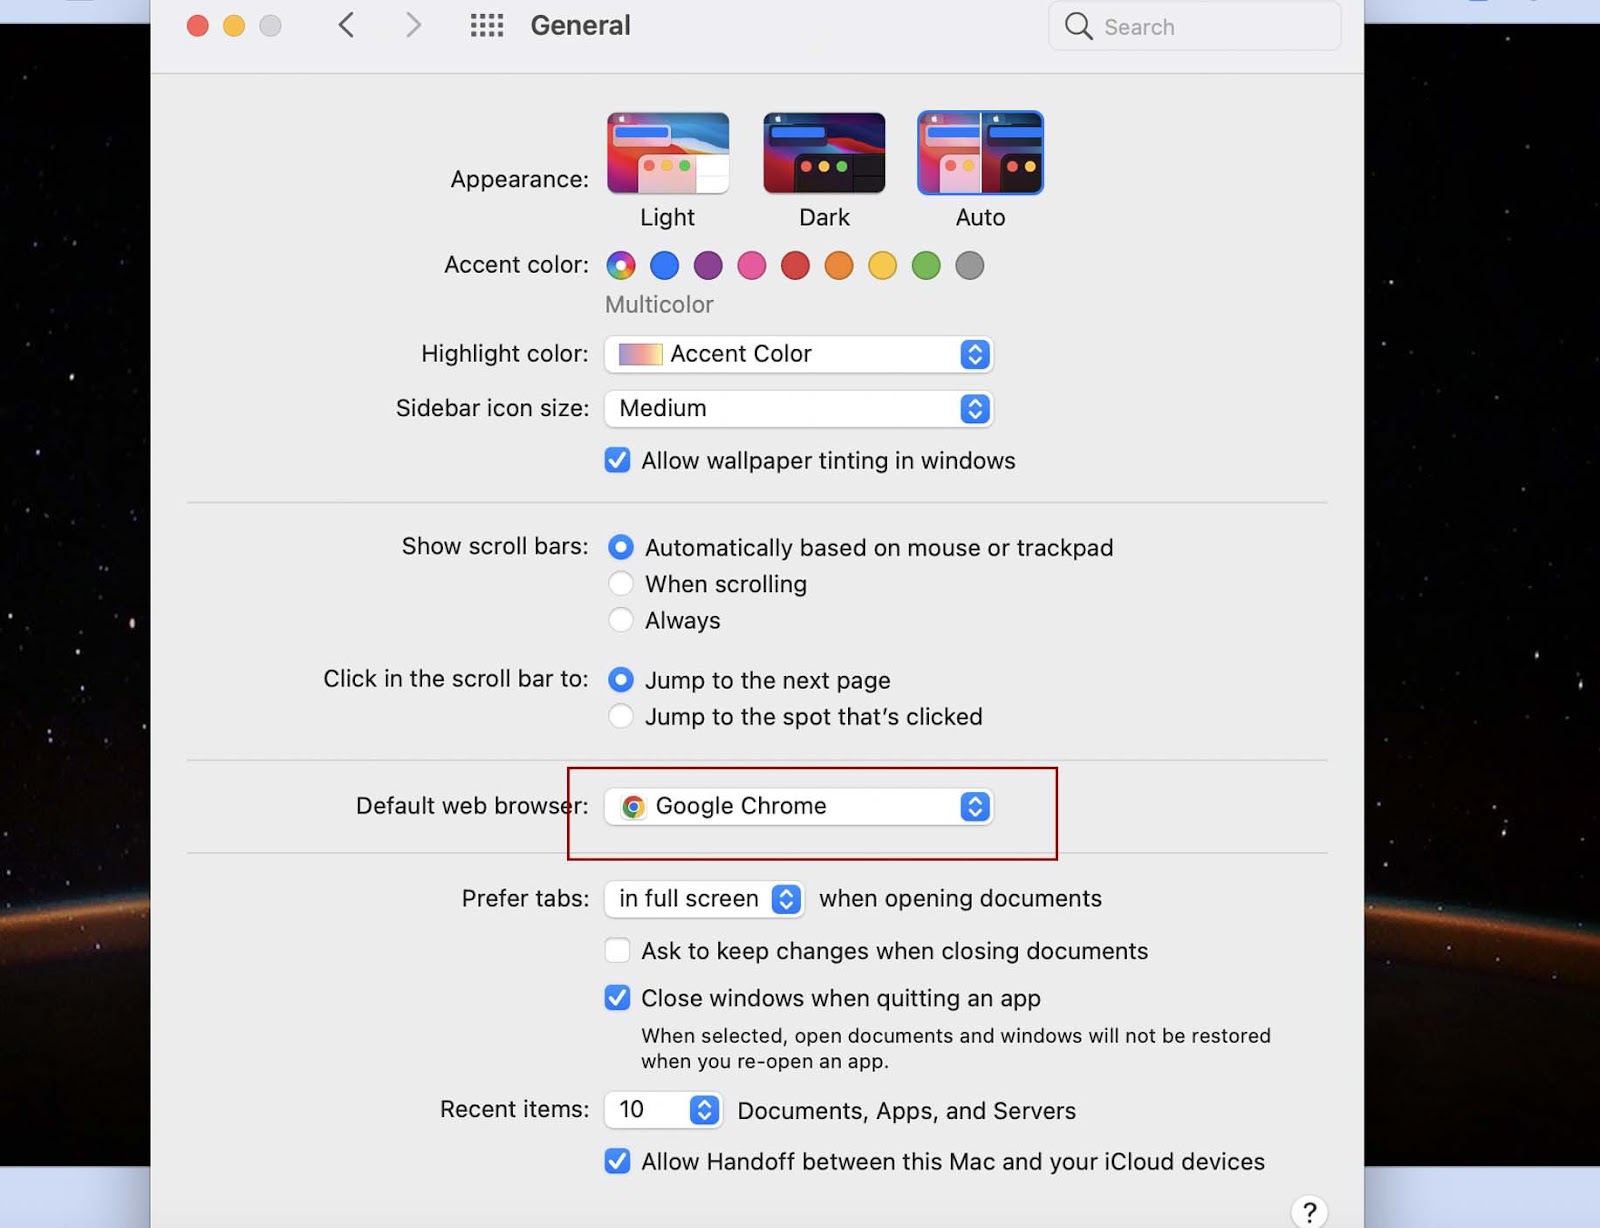Click the Recent items: label
This screenshot has width=1600, height=1228.
pyautogui.click(x=514, y=1109)
